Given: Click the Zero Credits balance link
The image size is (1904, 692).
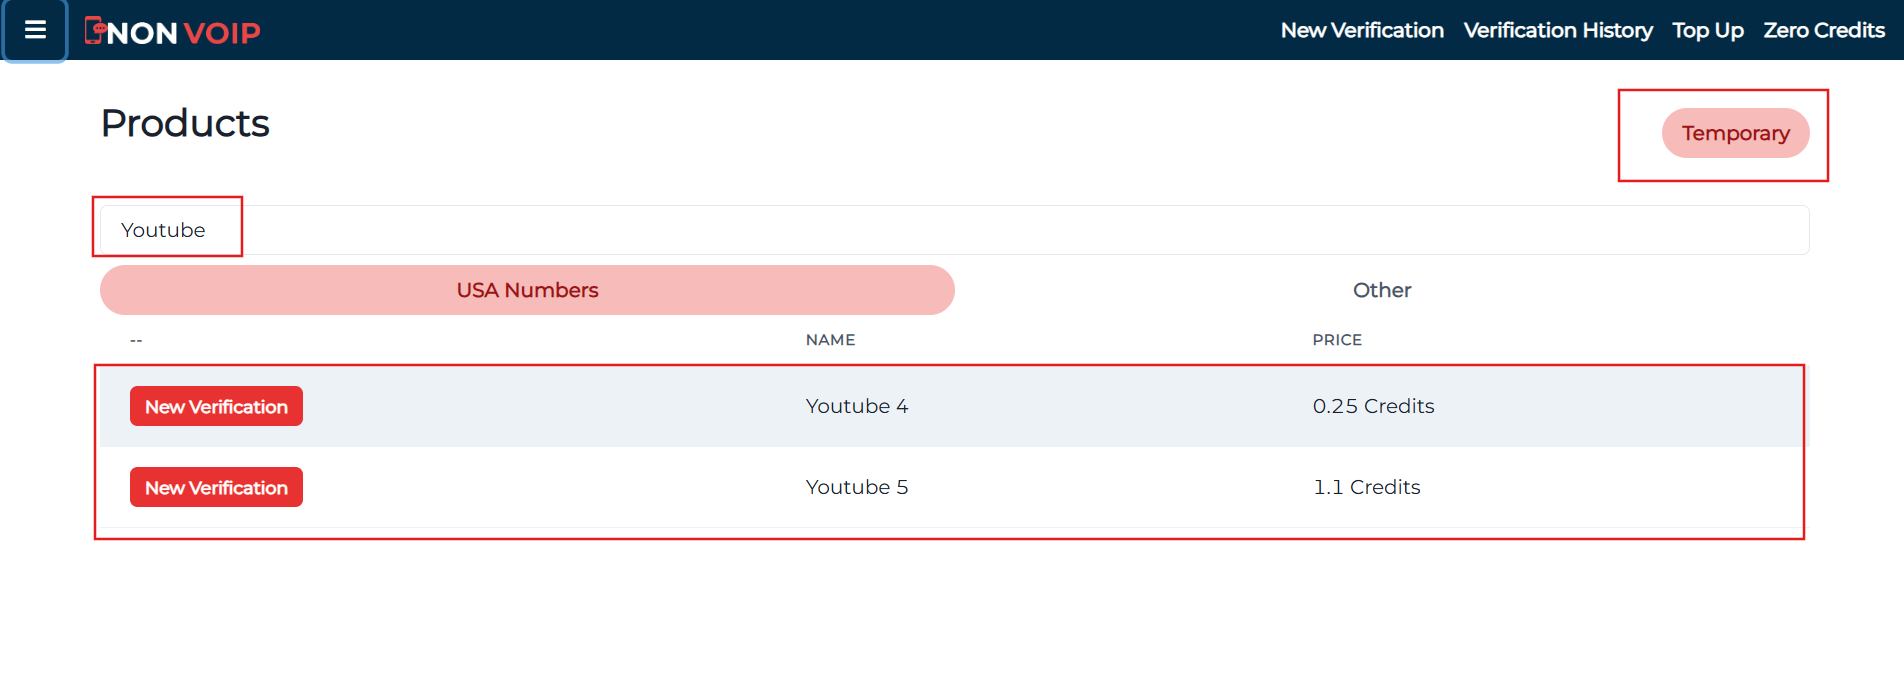Looking at the screenshot, I should (x=1823, y=31).
